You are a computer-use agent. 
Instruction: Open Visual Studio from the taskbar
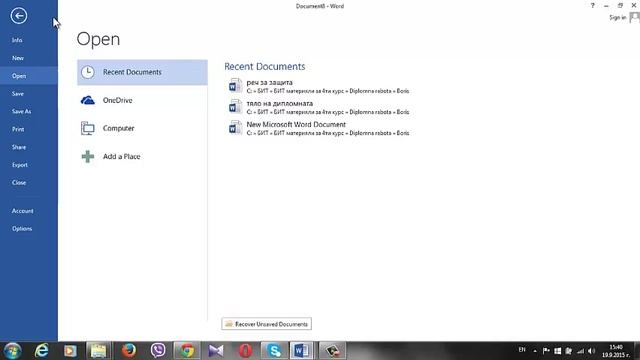pos(216,351)
